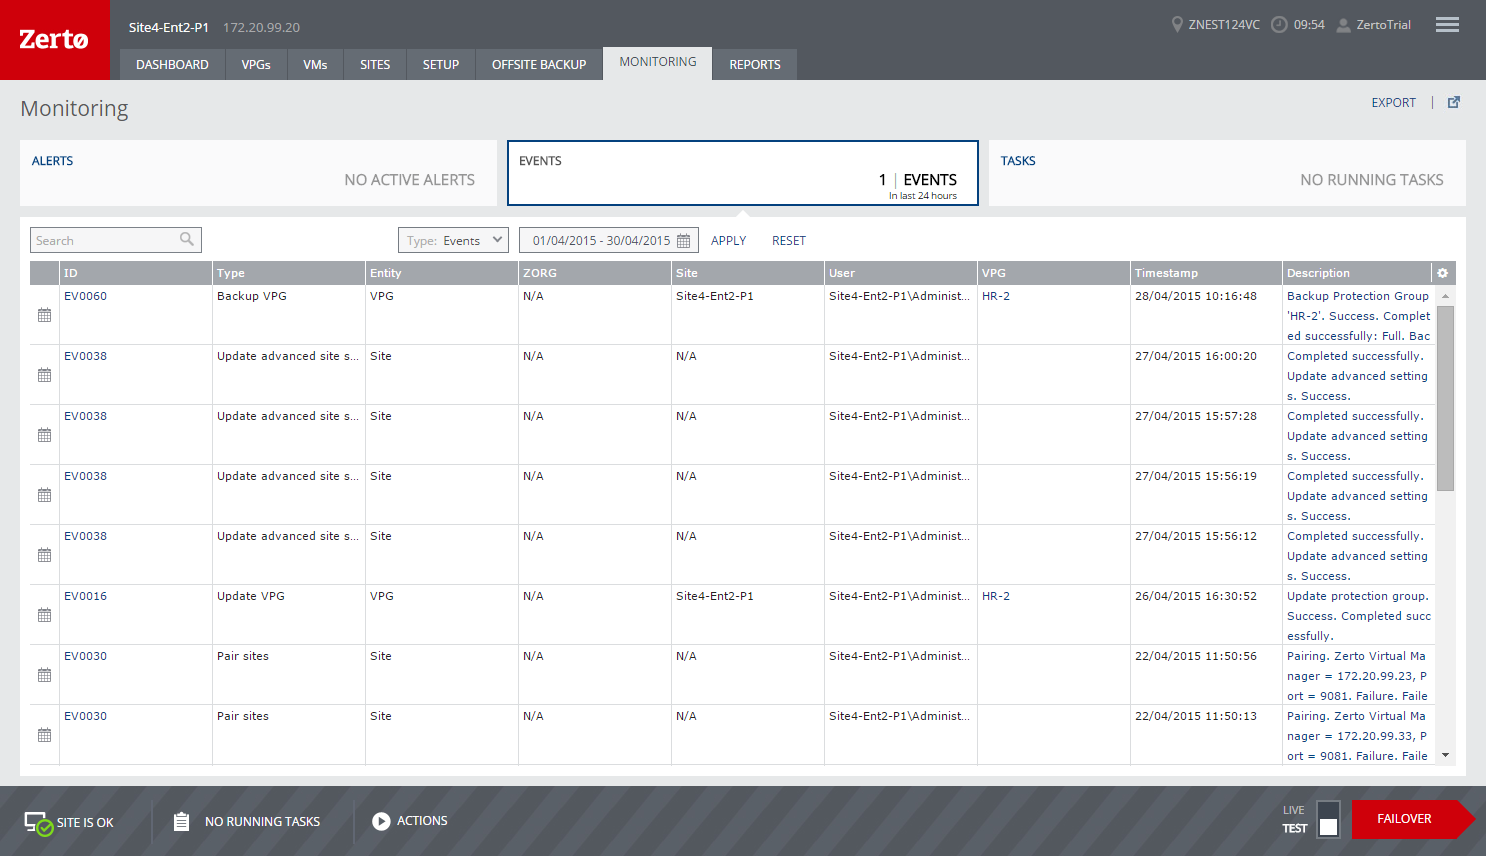
Task: Open the date range 01/04/2015 - 30/04/2015 picker
Action: 608,240
